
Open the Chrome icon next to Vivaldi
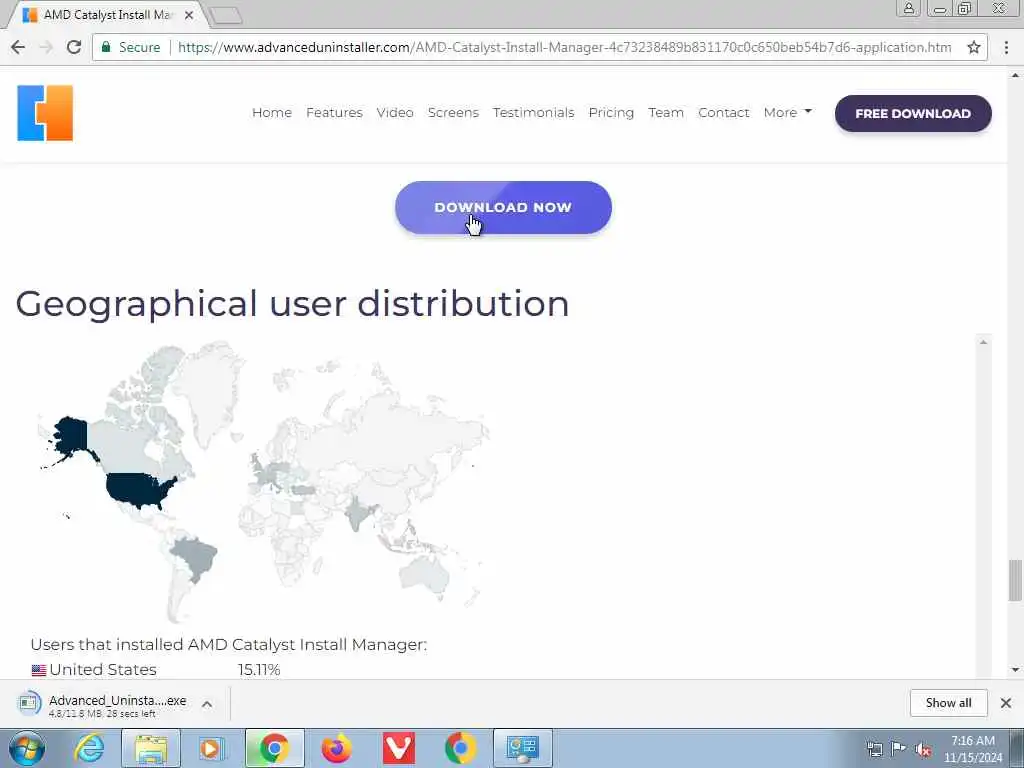[460, 748]
